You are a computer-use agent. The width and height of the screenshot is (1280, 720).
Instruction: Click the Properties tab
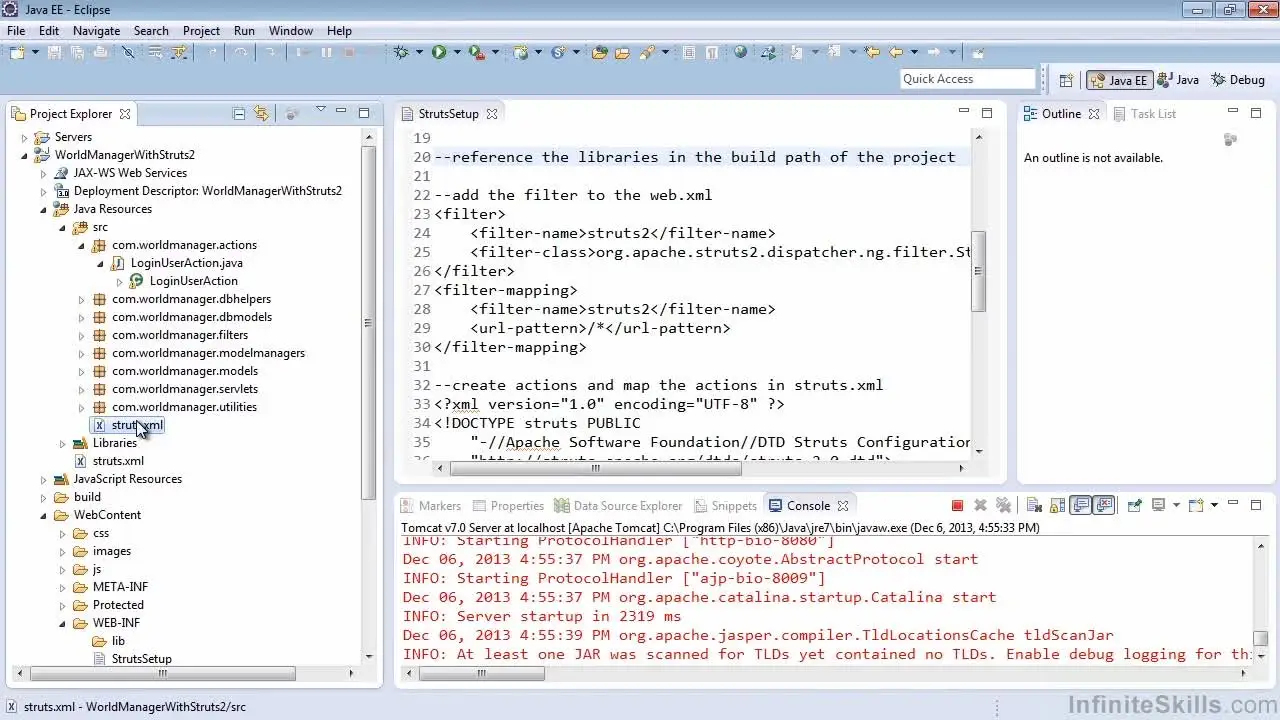coord(509,506)
